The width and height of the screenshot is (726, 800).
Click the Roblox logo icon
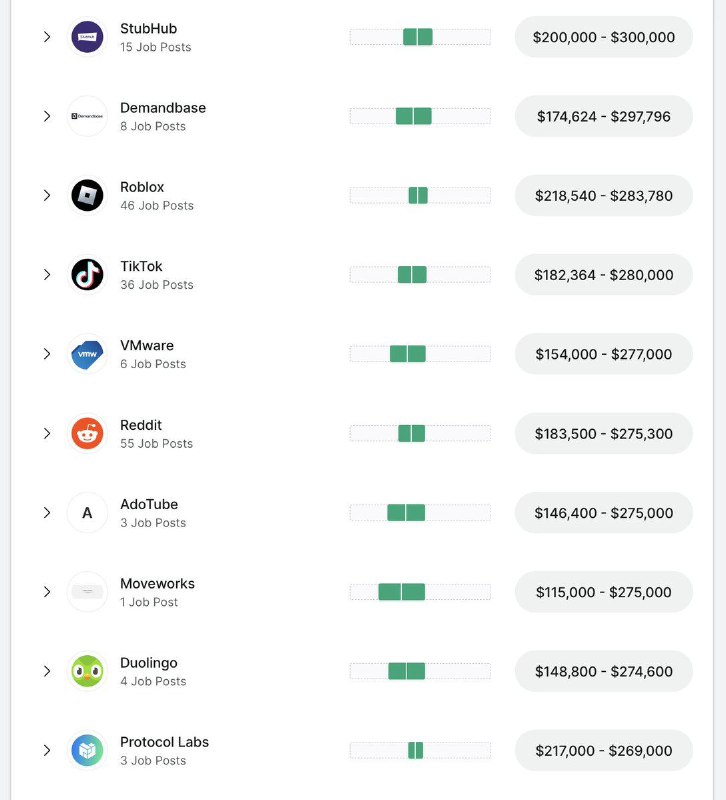[x=87, y=195]
